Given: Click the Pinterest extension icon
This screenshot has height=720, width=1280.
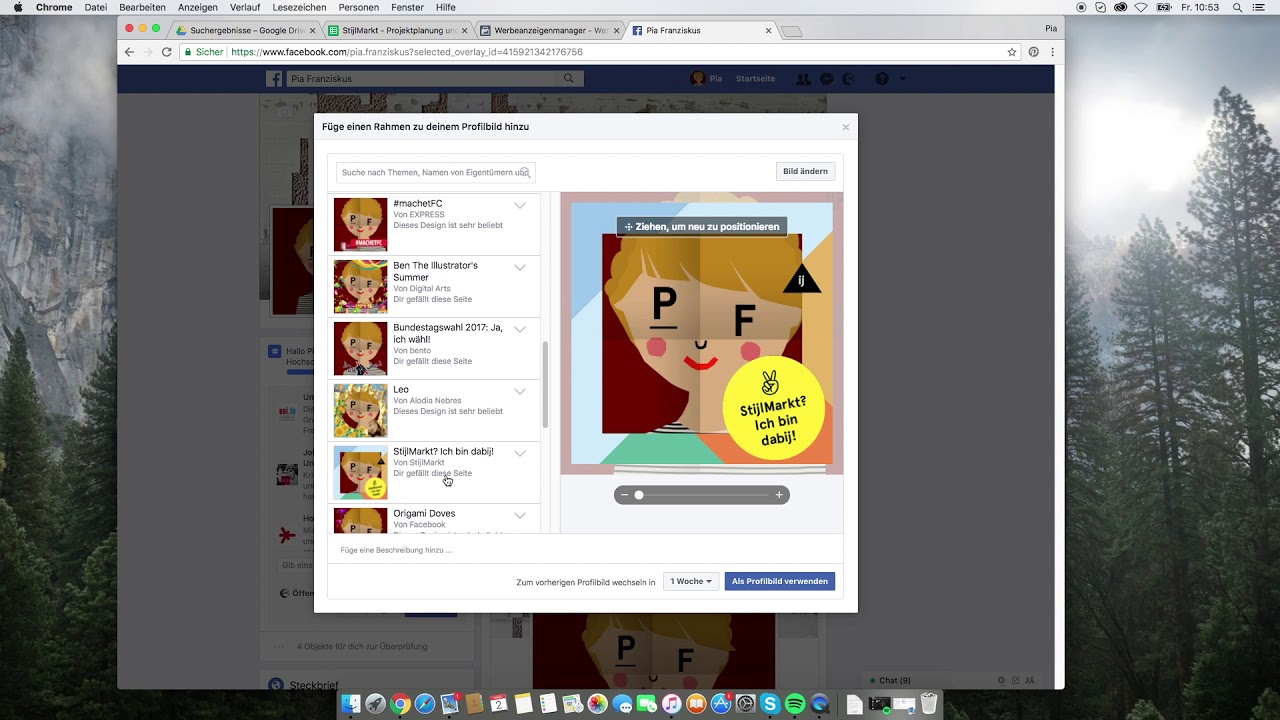Looking at the screenshot, I should tap(1033, 52).
